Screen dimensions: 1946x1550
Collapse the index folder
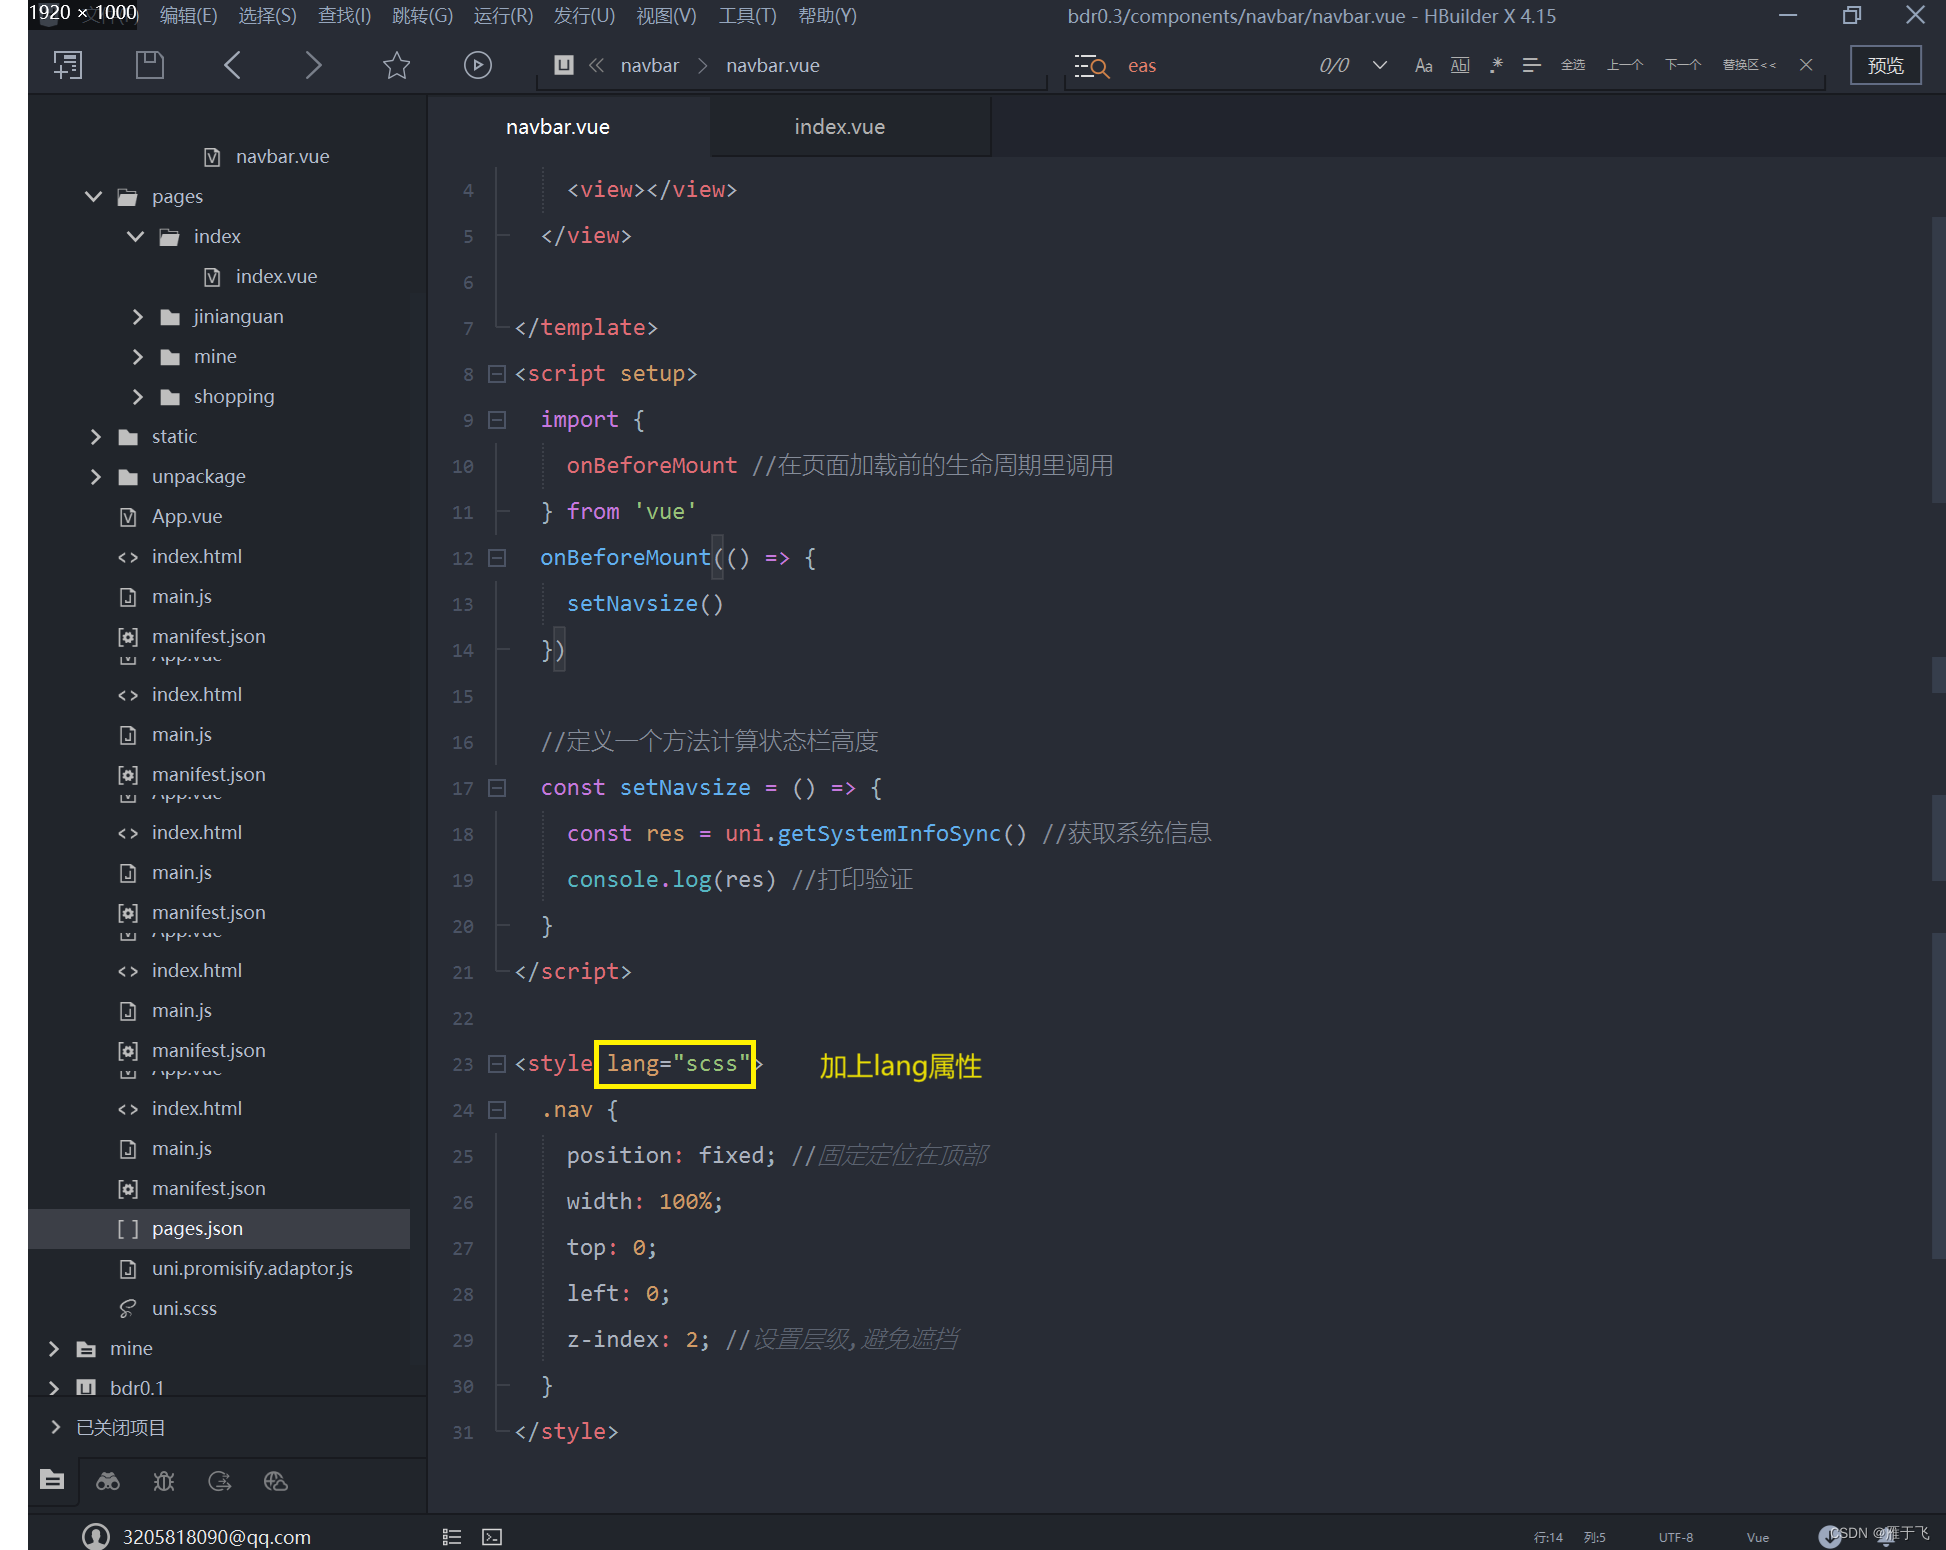pyautogui.click(x=136, y=236)
